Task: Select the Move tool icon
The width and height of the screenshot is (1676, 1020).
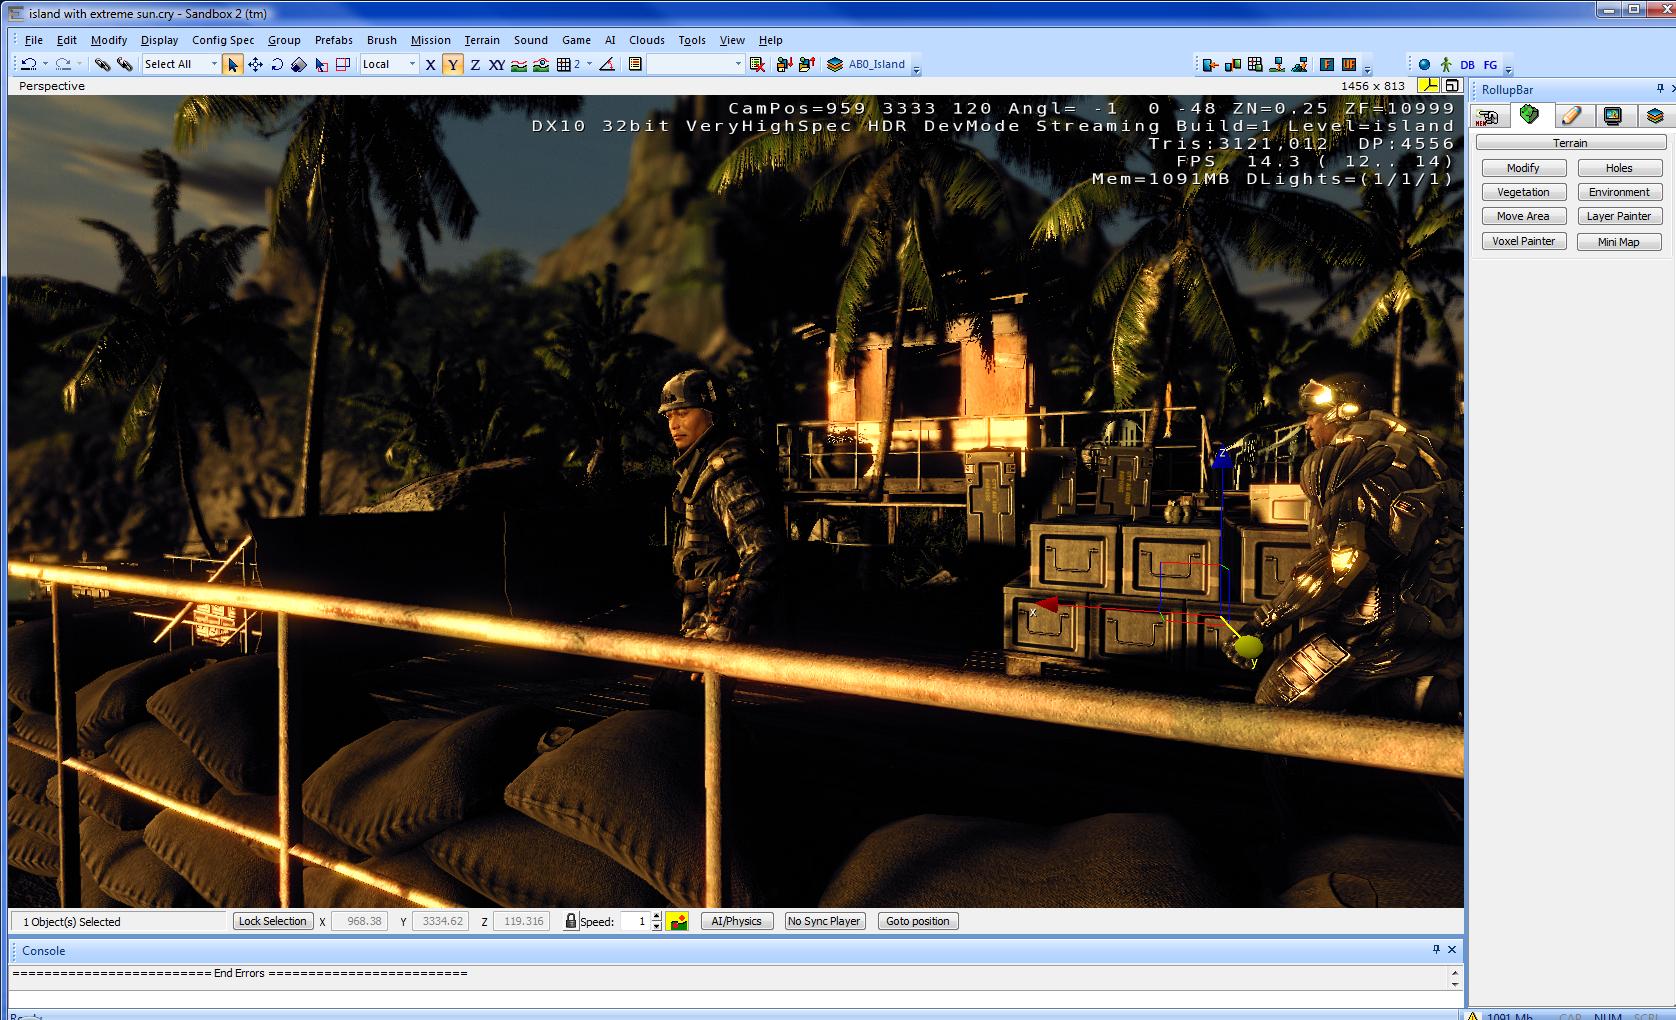Action: coord(255,64)
